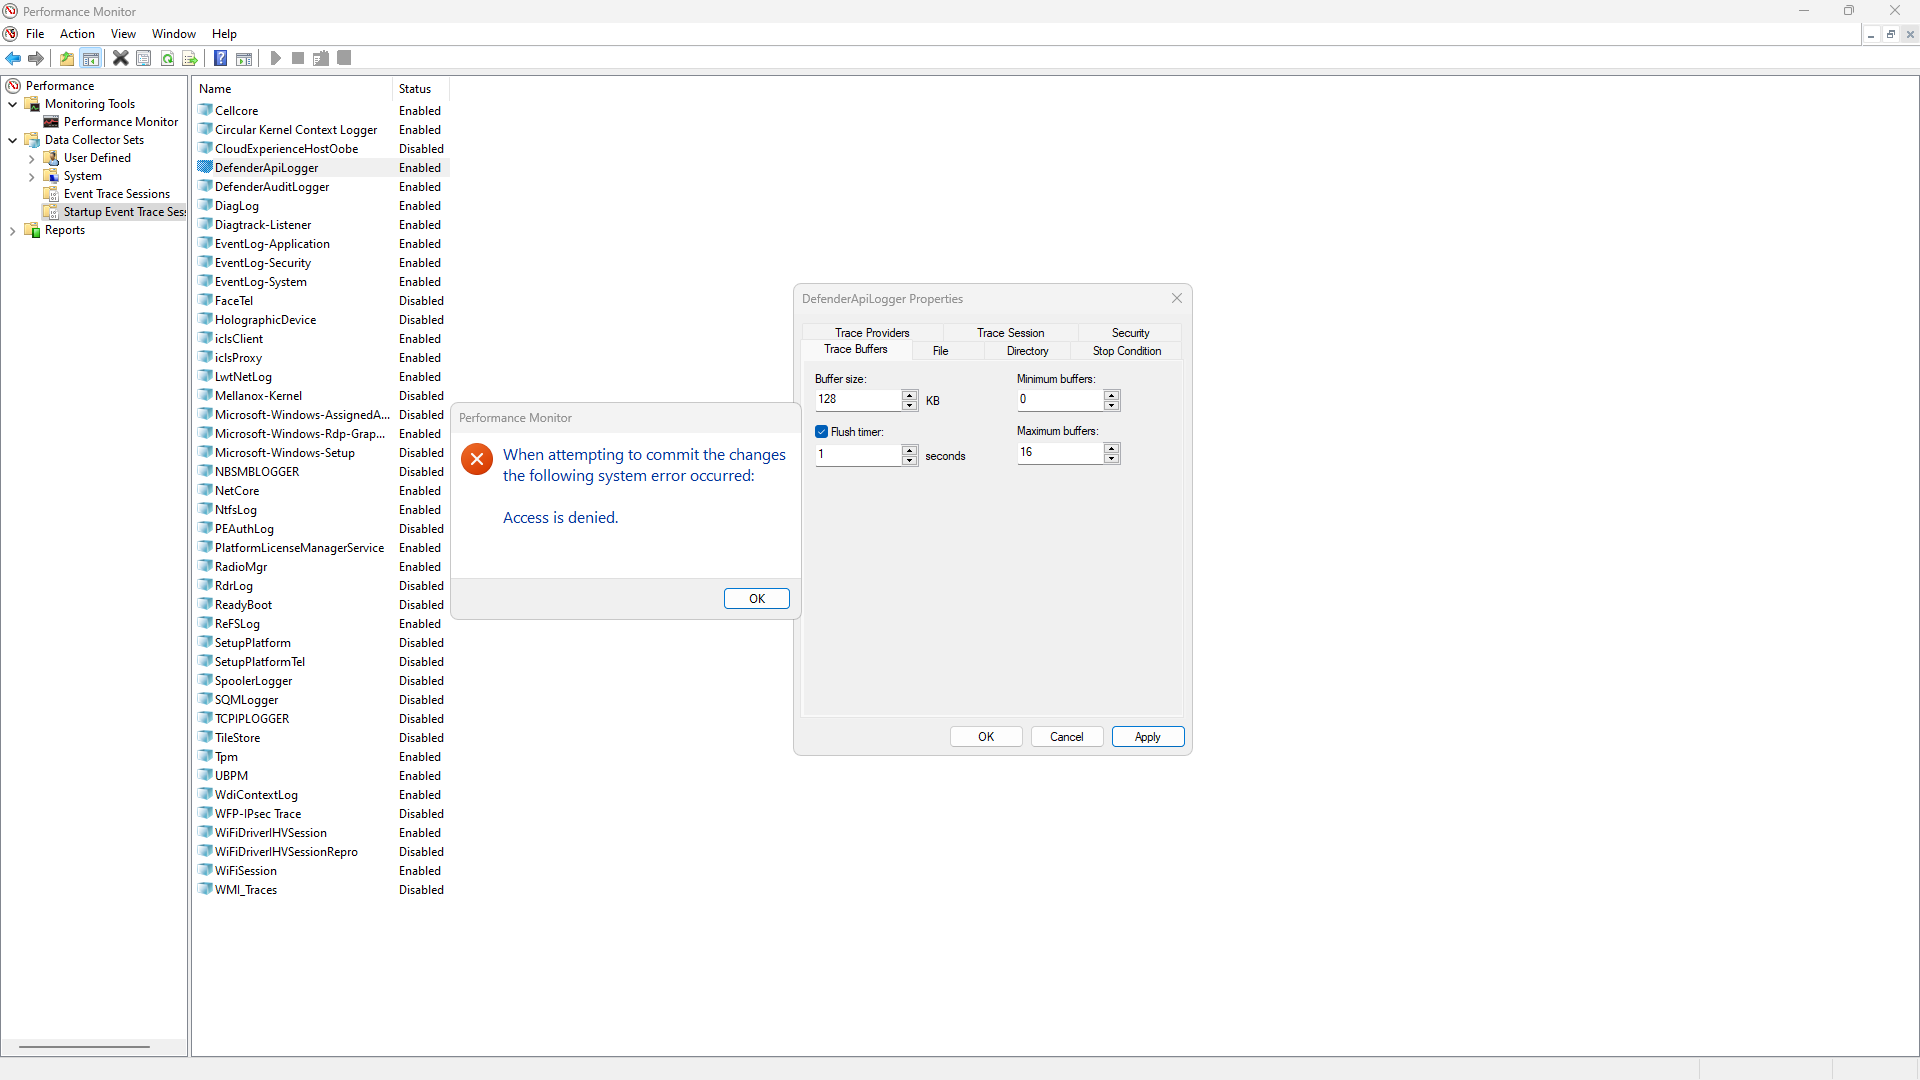Click the Properties toolbar icon

144,58
